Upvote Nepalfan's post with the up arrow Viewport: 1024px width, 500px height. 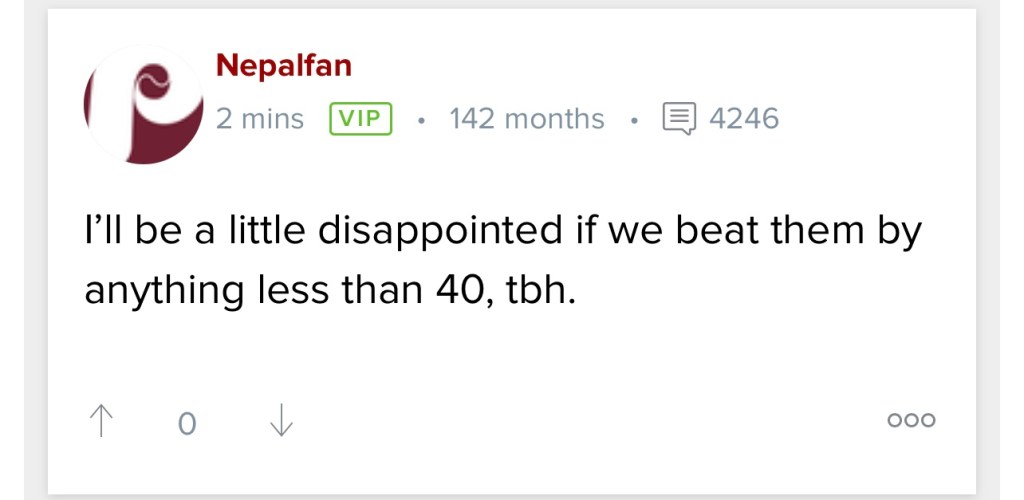coord(100,421)
